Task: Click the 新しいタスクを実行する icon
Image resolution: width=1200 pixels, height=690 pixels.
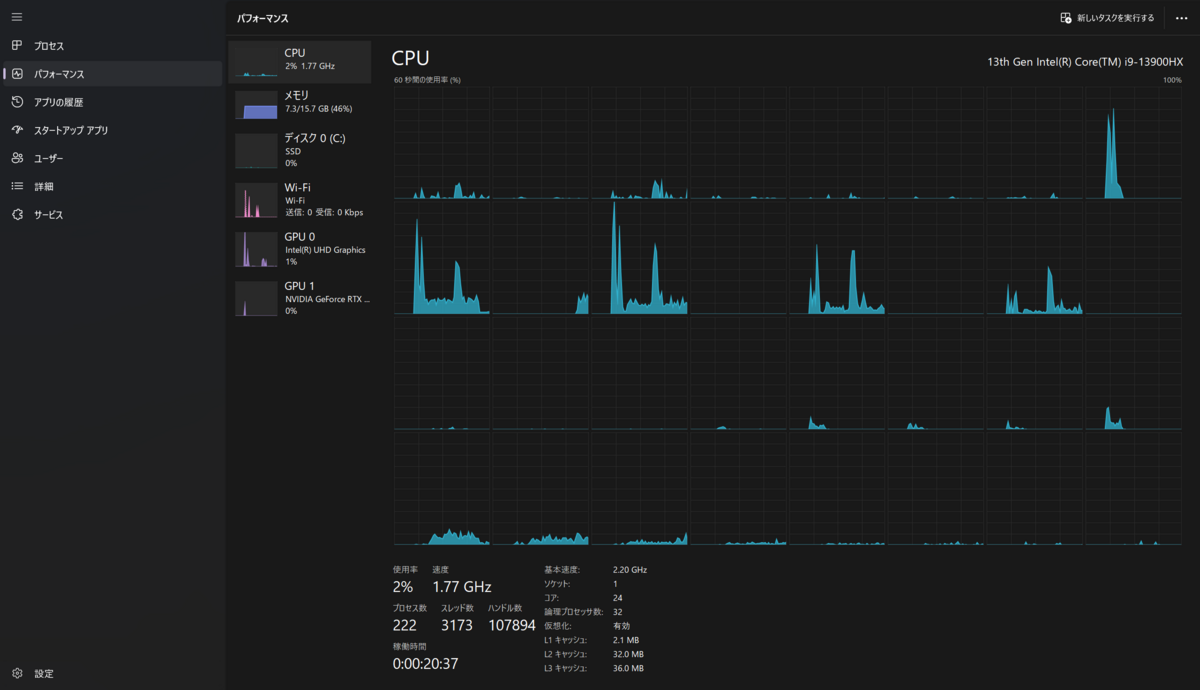Action: click(x=1066, y=18)
